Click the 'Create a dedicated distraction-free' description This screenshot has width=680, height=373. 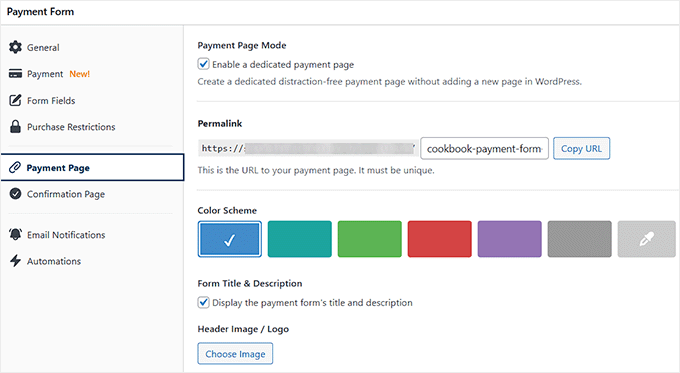(x=389, y=82)
